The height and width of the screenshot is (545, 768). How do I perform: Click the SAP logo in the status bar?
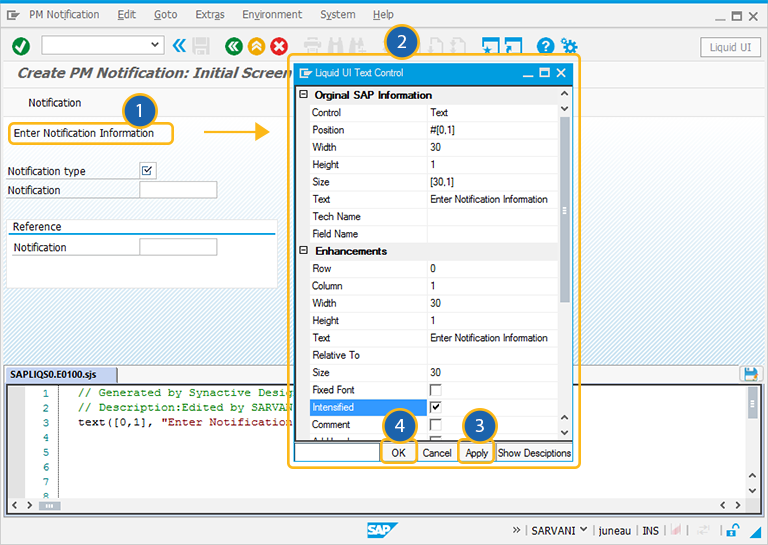[382, 530]
